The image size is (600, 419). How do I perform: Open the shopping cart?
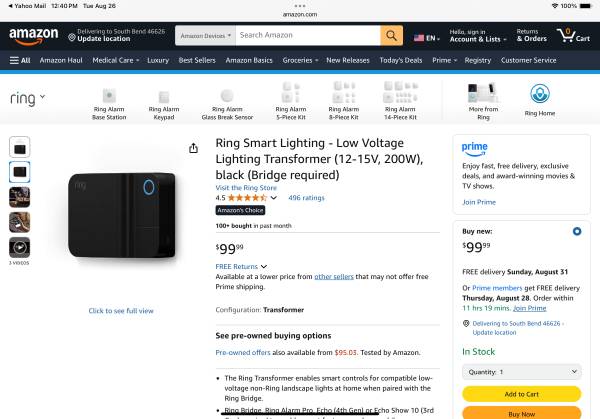point(570,35)
